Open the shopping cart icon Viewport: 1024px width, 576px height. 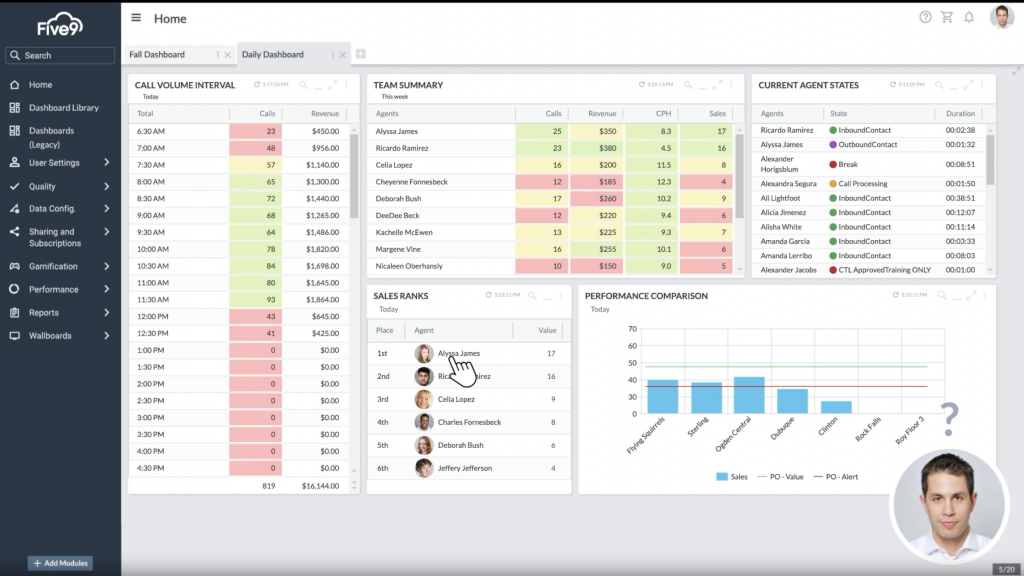(x=945, y=17)
